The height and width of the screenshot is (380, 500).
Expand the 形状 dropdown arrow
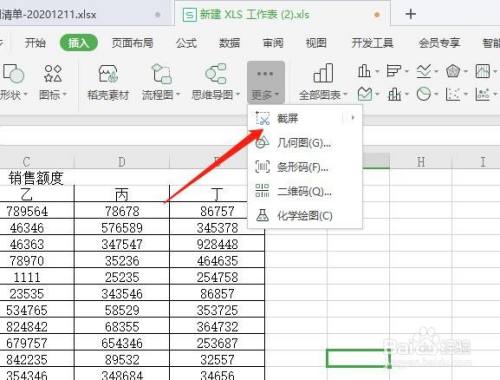[x=25, y=95]
